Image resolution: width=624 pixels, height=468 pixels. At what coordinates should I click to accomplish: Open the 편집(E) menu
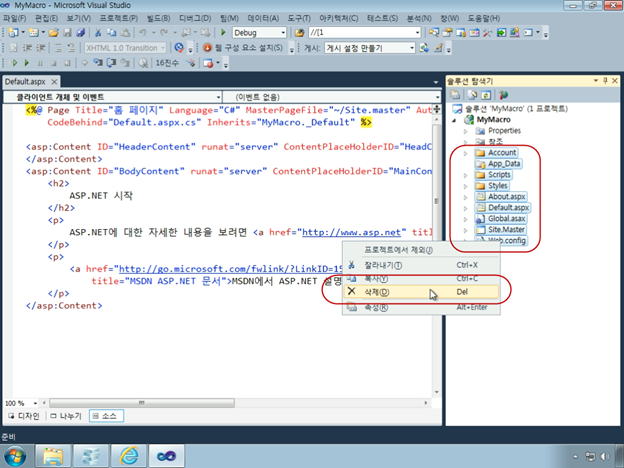click(x=46, y=19)
